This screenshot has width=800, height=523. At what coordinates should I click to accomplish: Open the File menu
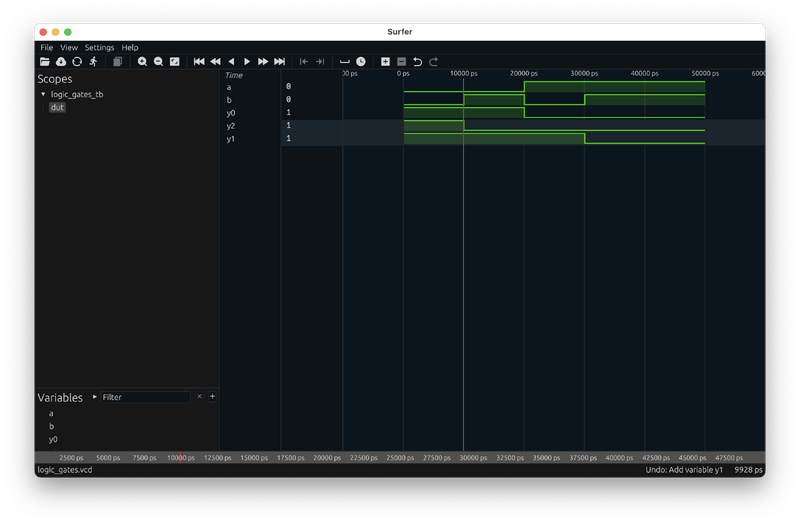46,47
